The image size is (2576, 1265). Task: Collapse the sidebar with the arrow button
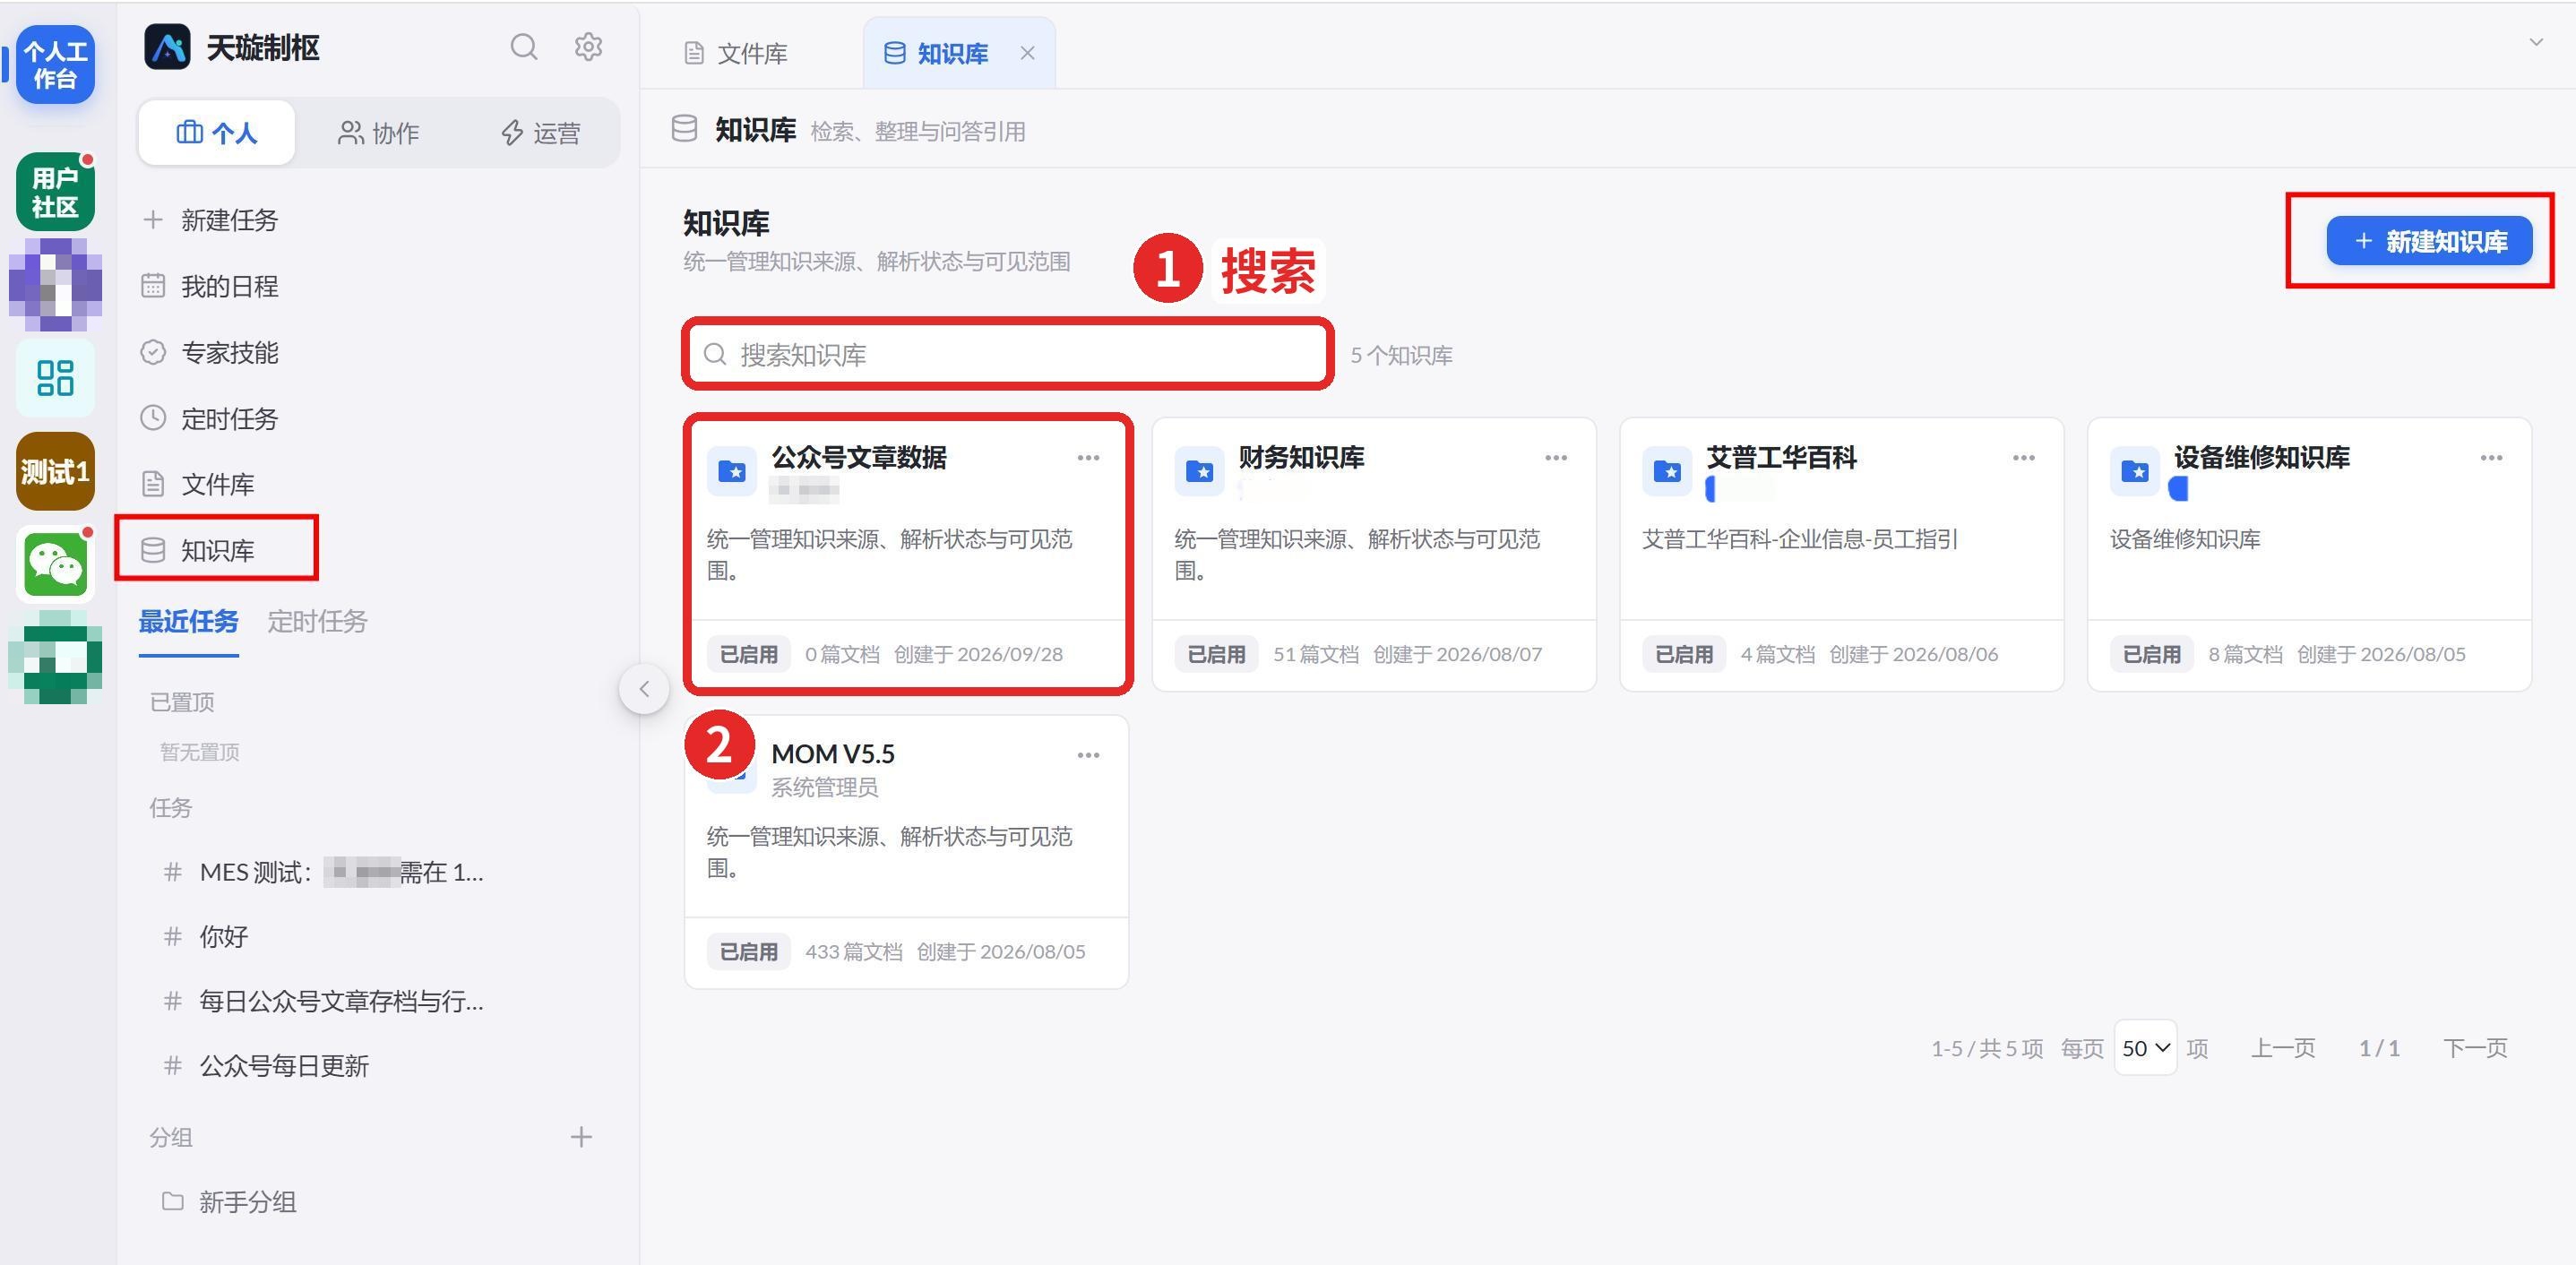[x=644, y=689]
